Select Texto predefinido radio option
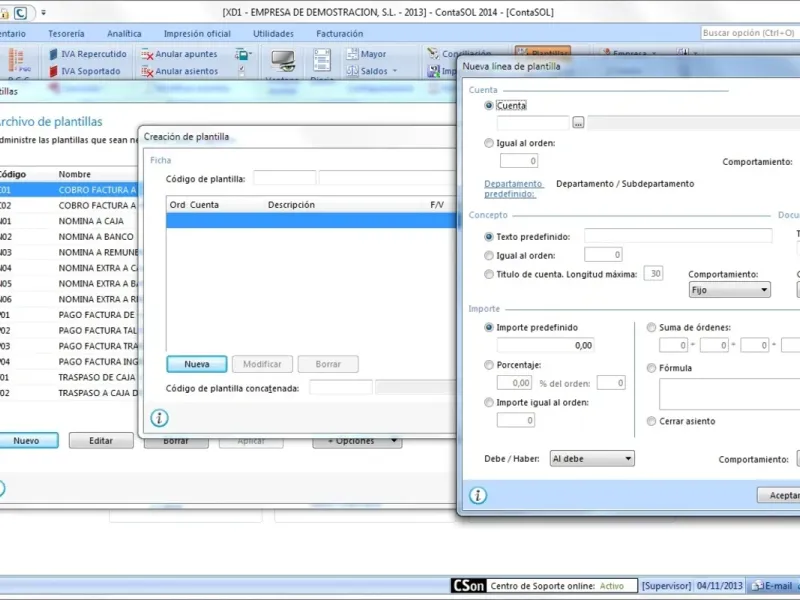Viewport: 800px width, 600px height. coord(489,237)
